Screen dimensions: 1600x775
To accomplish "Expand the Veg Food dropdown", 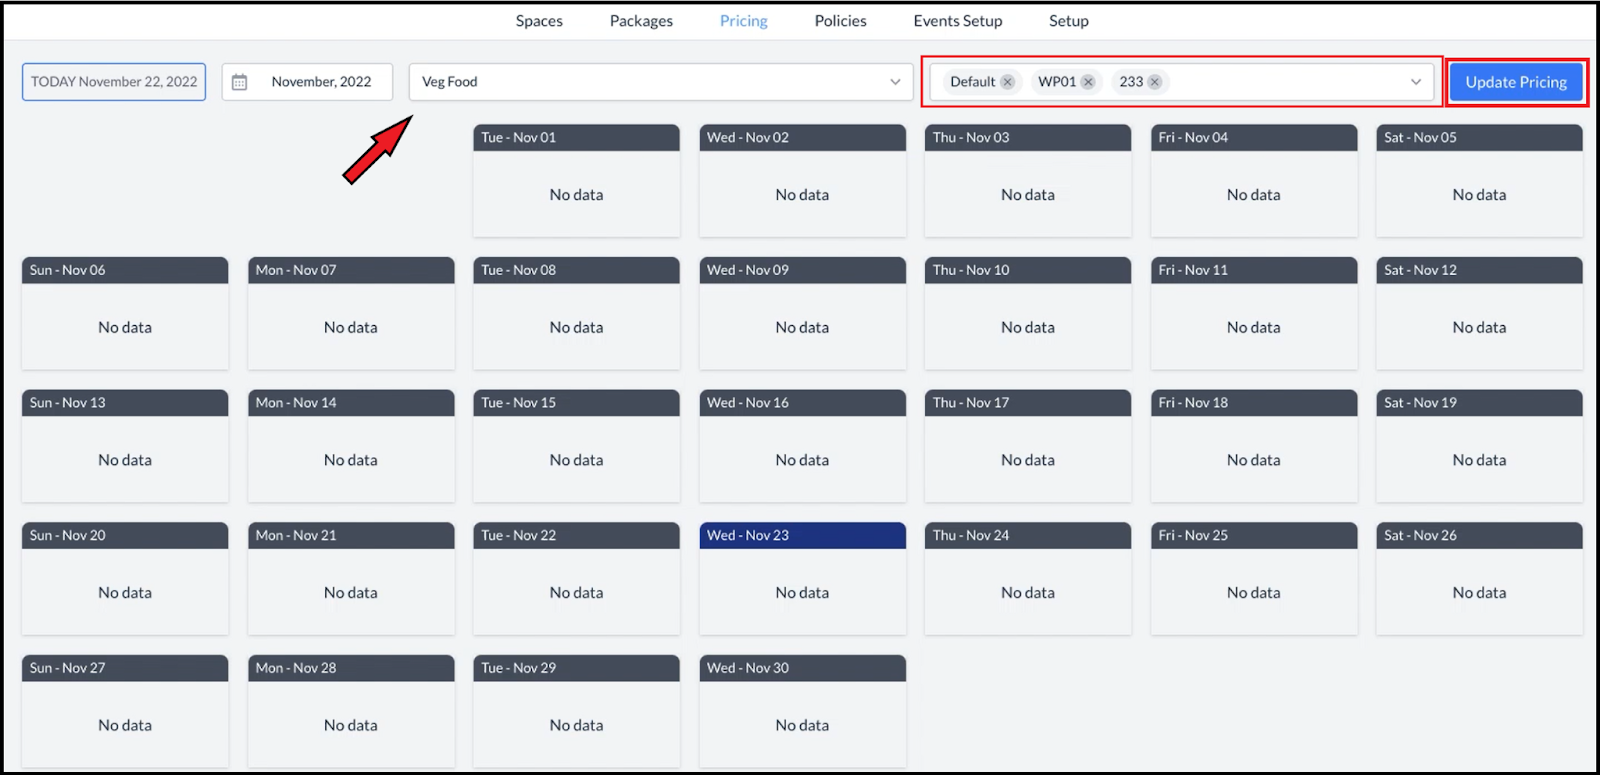I will pyautogui.click(x=894, y=82).
